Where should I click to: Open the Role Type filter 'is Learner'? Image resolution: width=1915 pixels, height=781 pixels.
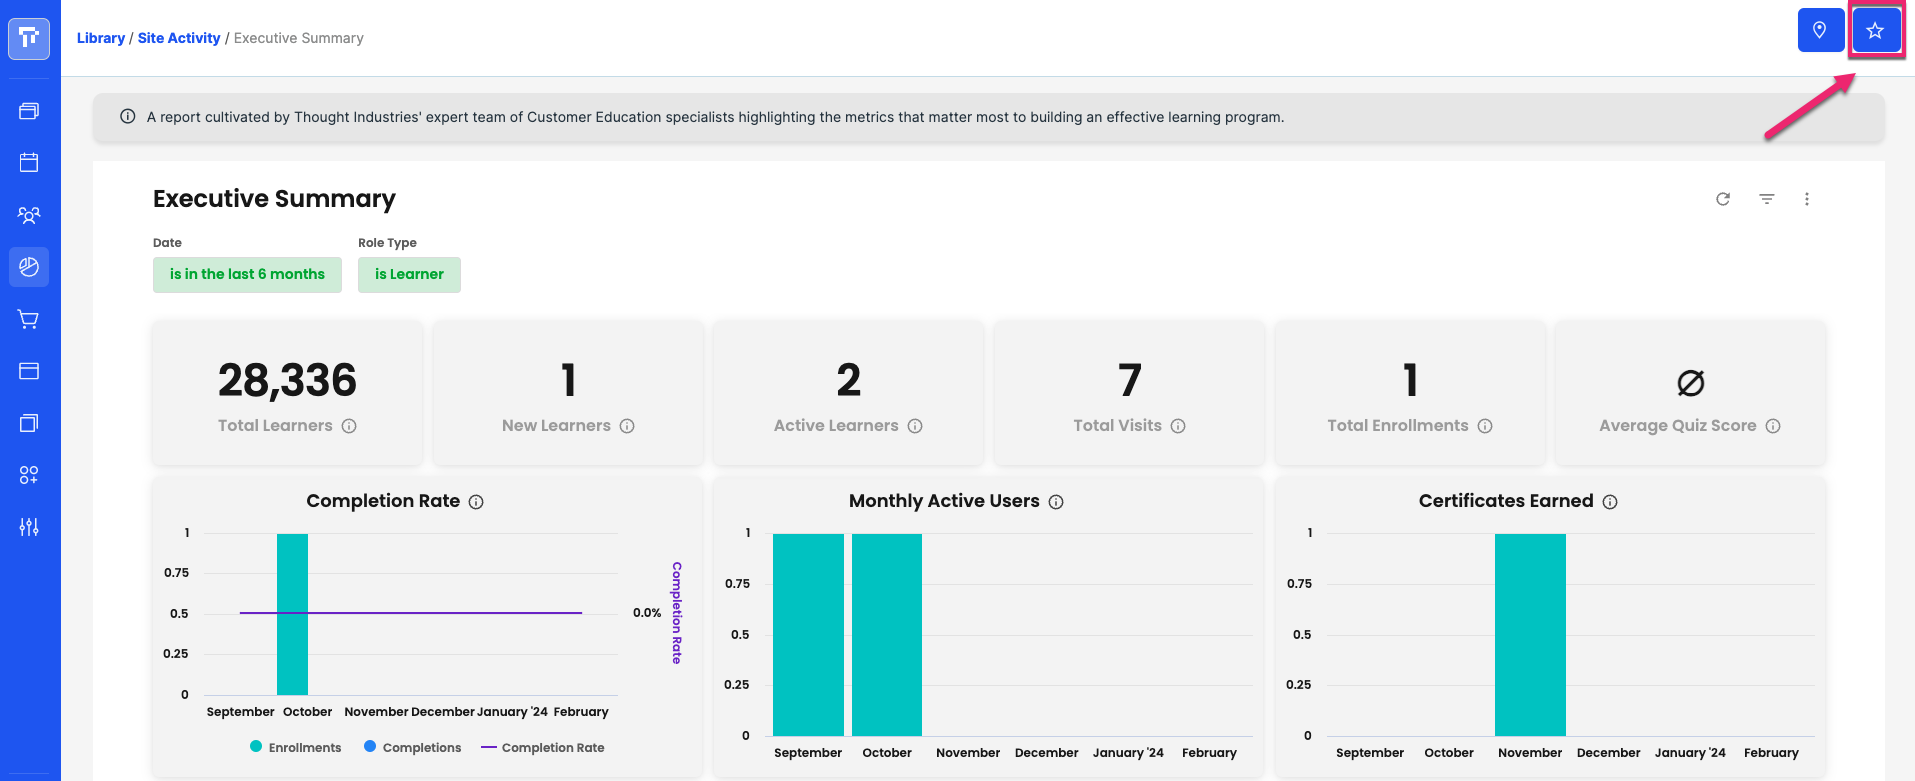[409, 274]
